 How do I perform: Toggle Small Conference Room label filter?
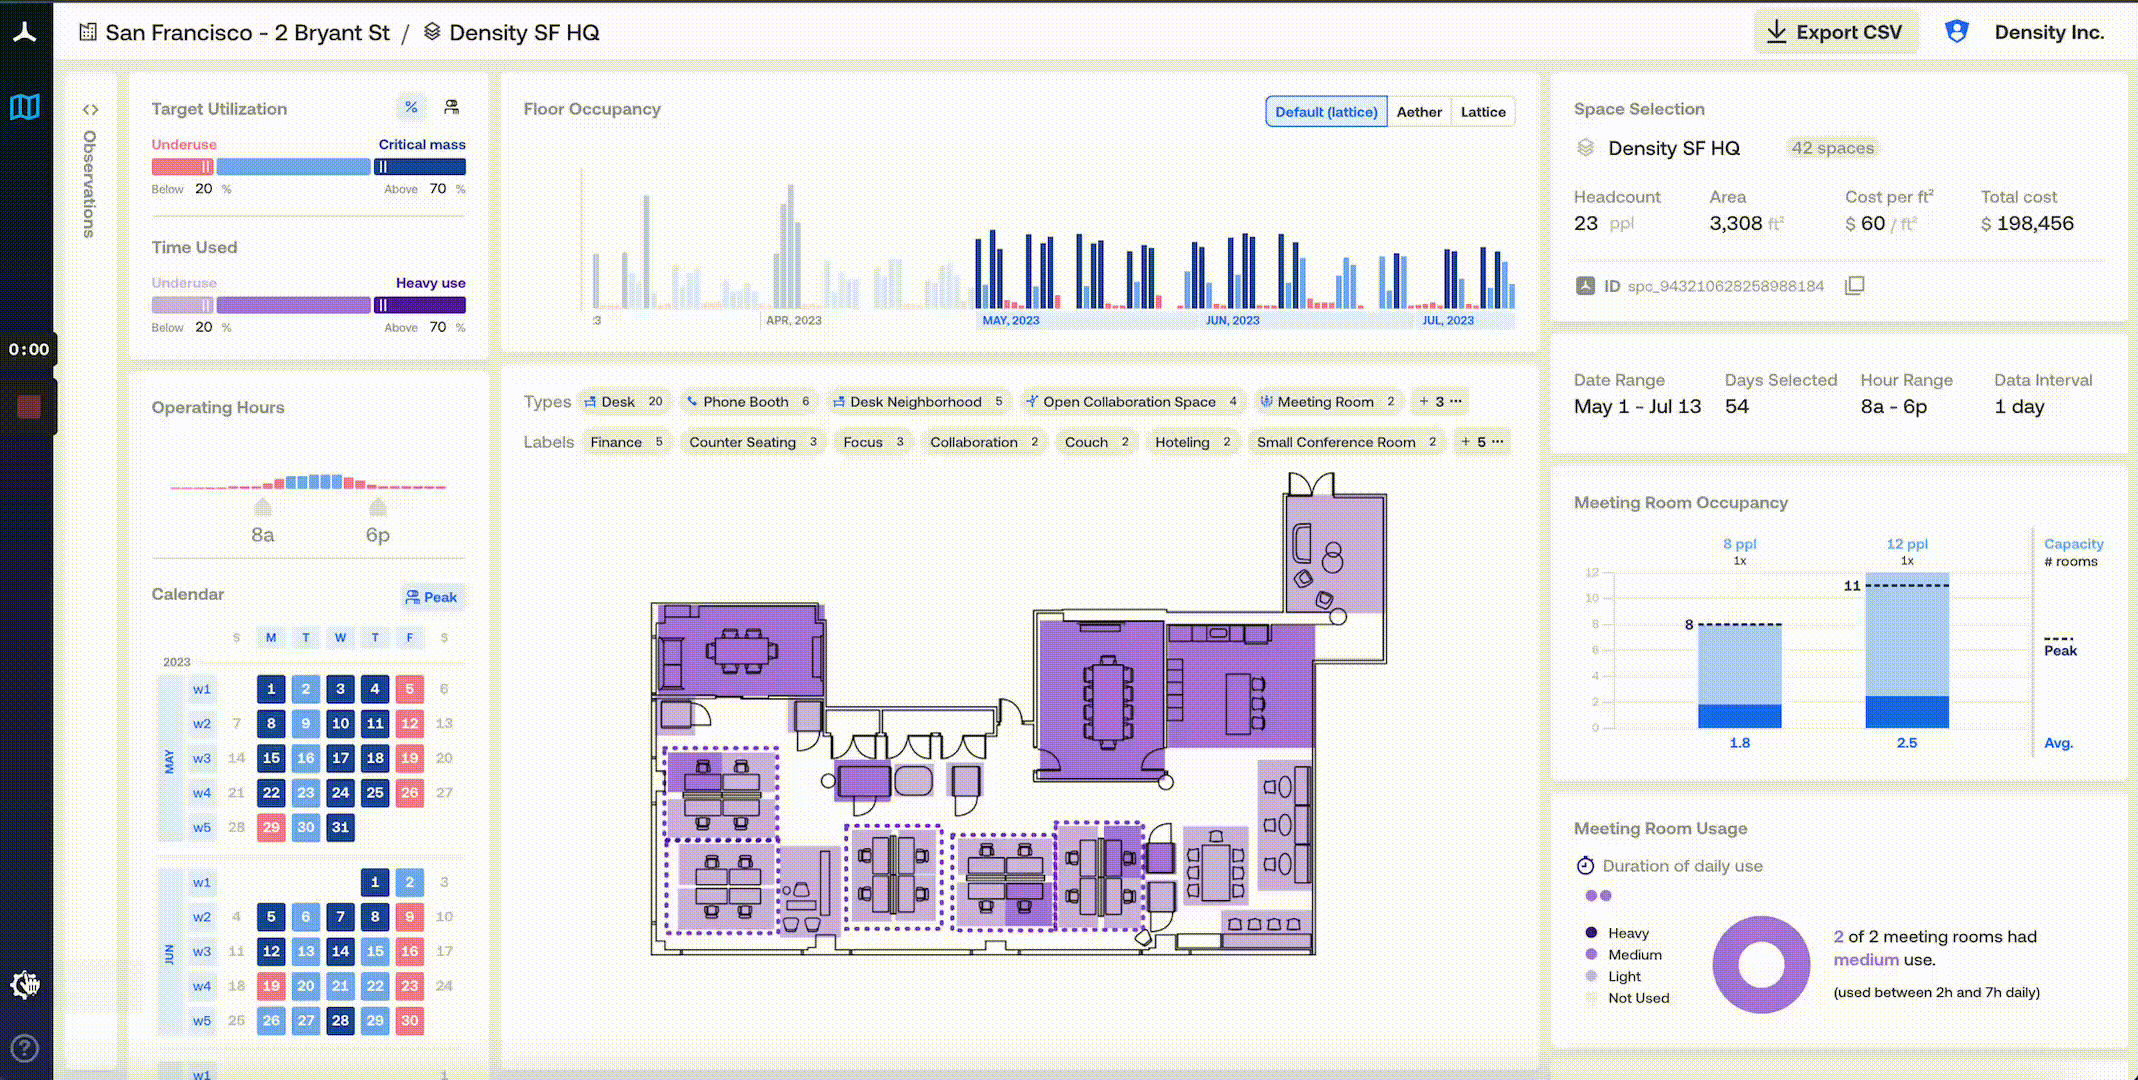[x=1347, y=442]
